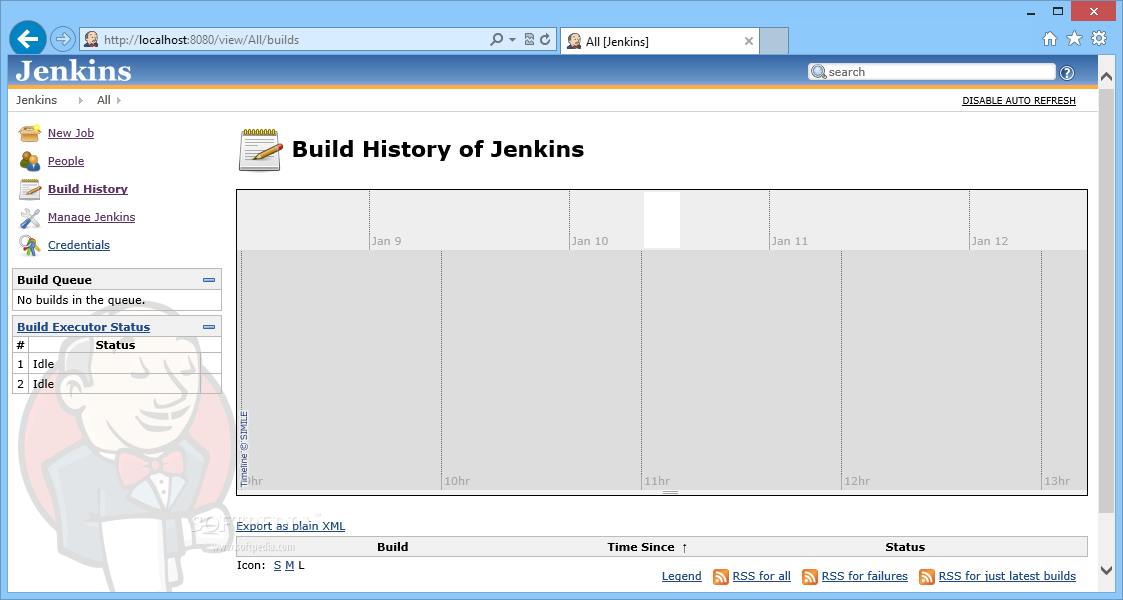Click the RSS for just latest builds icon
This screenshot has height=600, width=1123.
[927, 576]
